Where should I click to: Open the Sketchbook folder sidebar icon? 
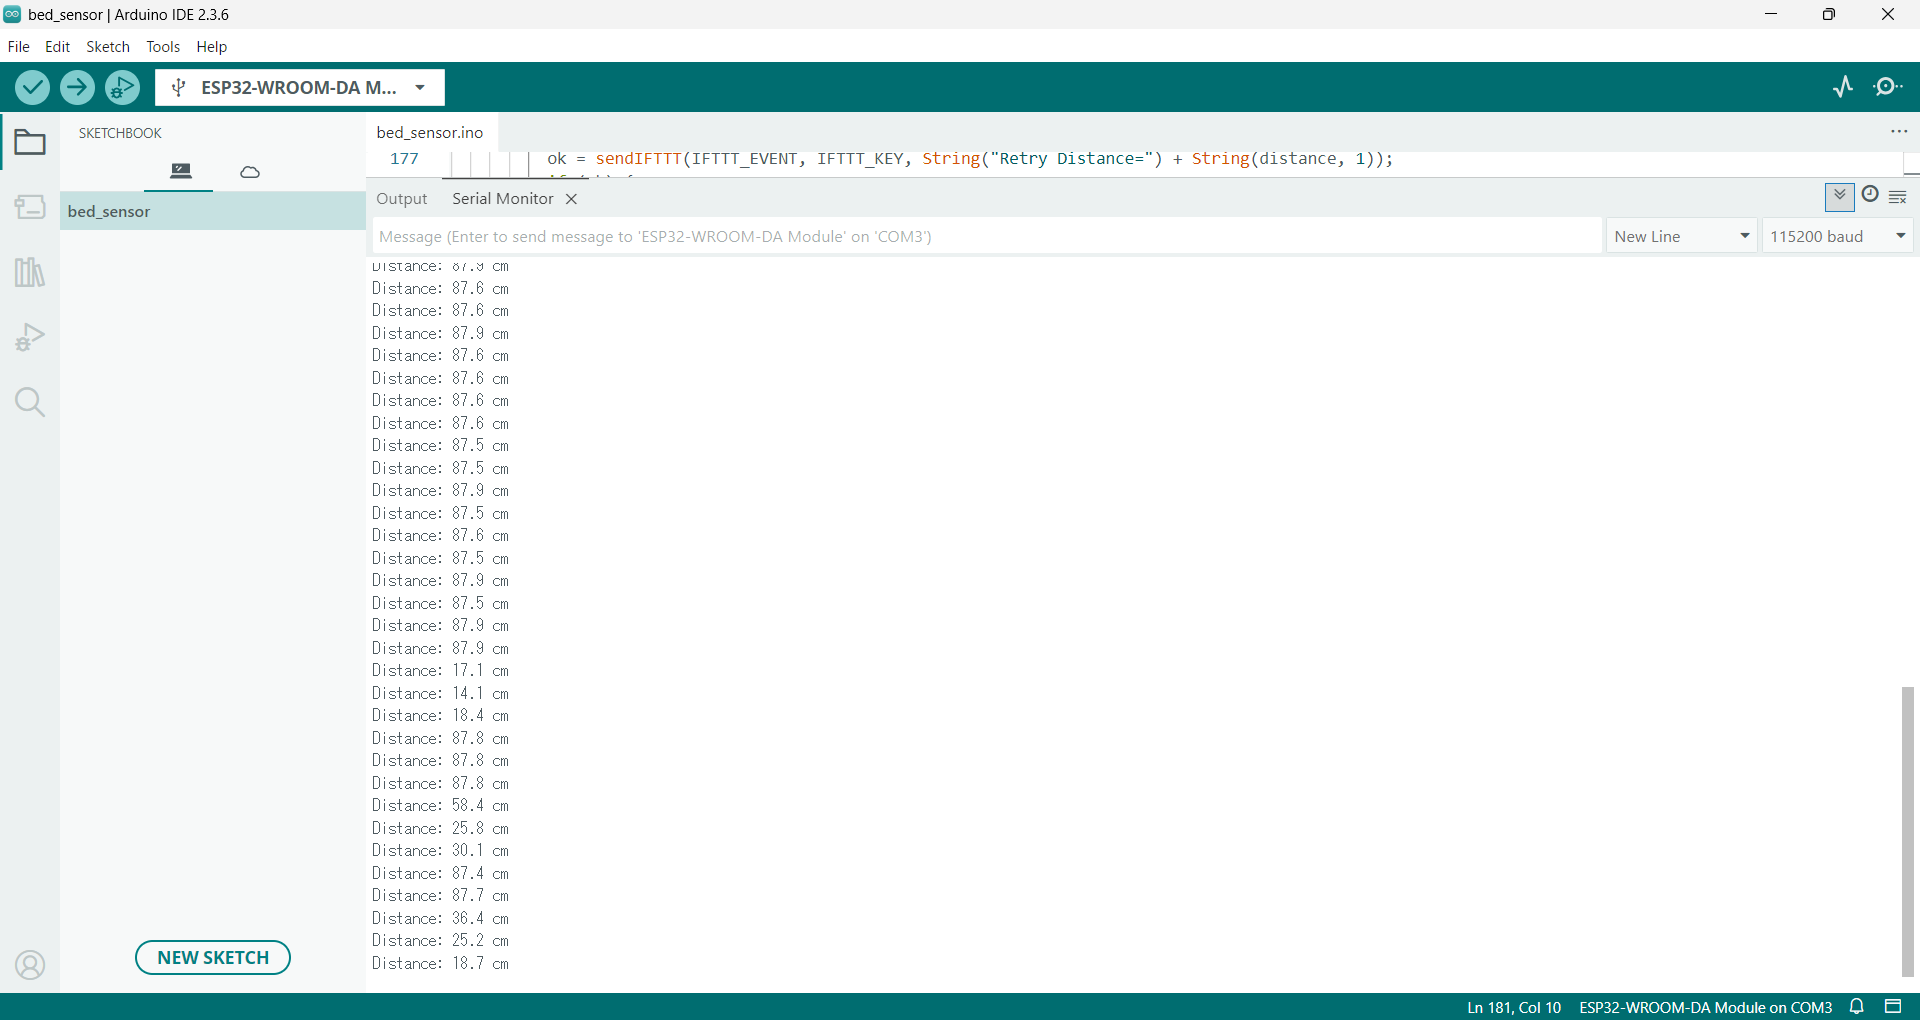[x=30, y=143]
